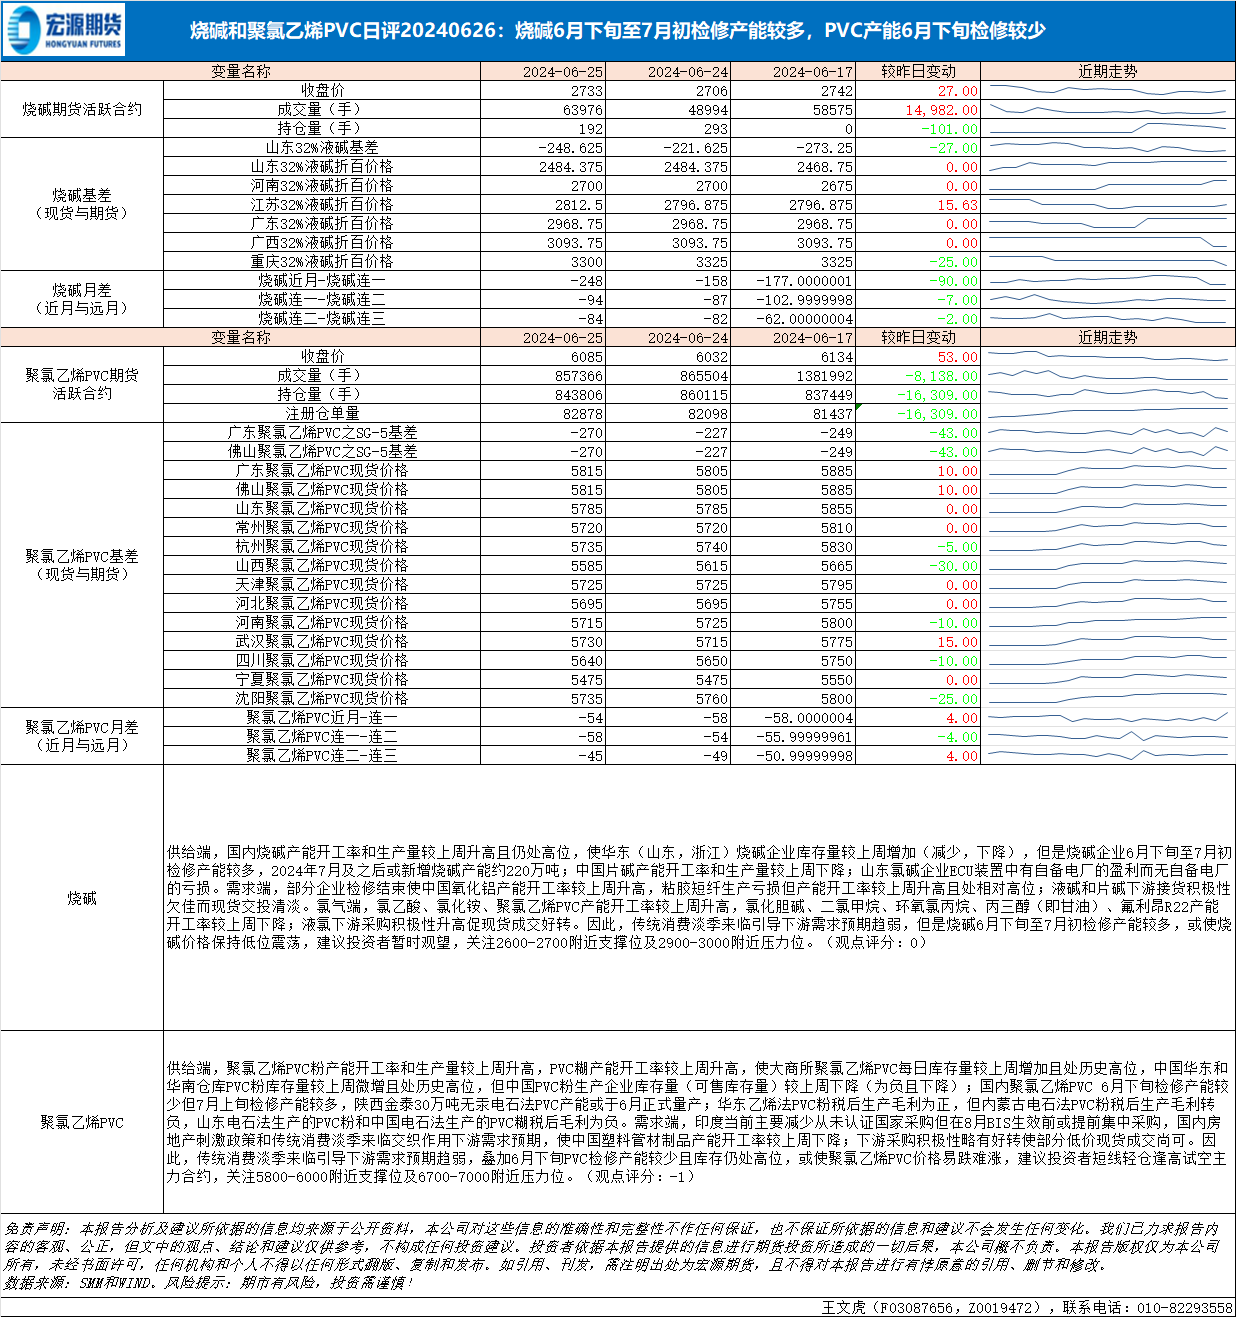Select the 烧碱近月-烧碱连一 row label

pyautogui.click(x=321, y=281)
